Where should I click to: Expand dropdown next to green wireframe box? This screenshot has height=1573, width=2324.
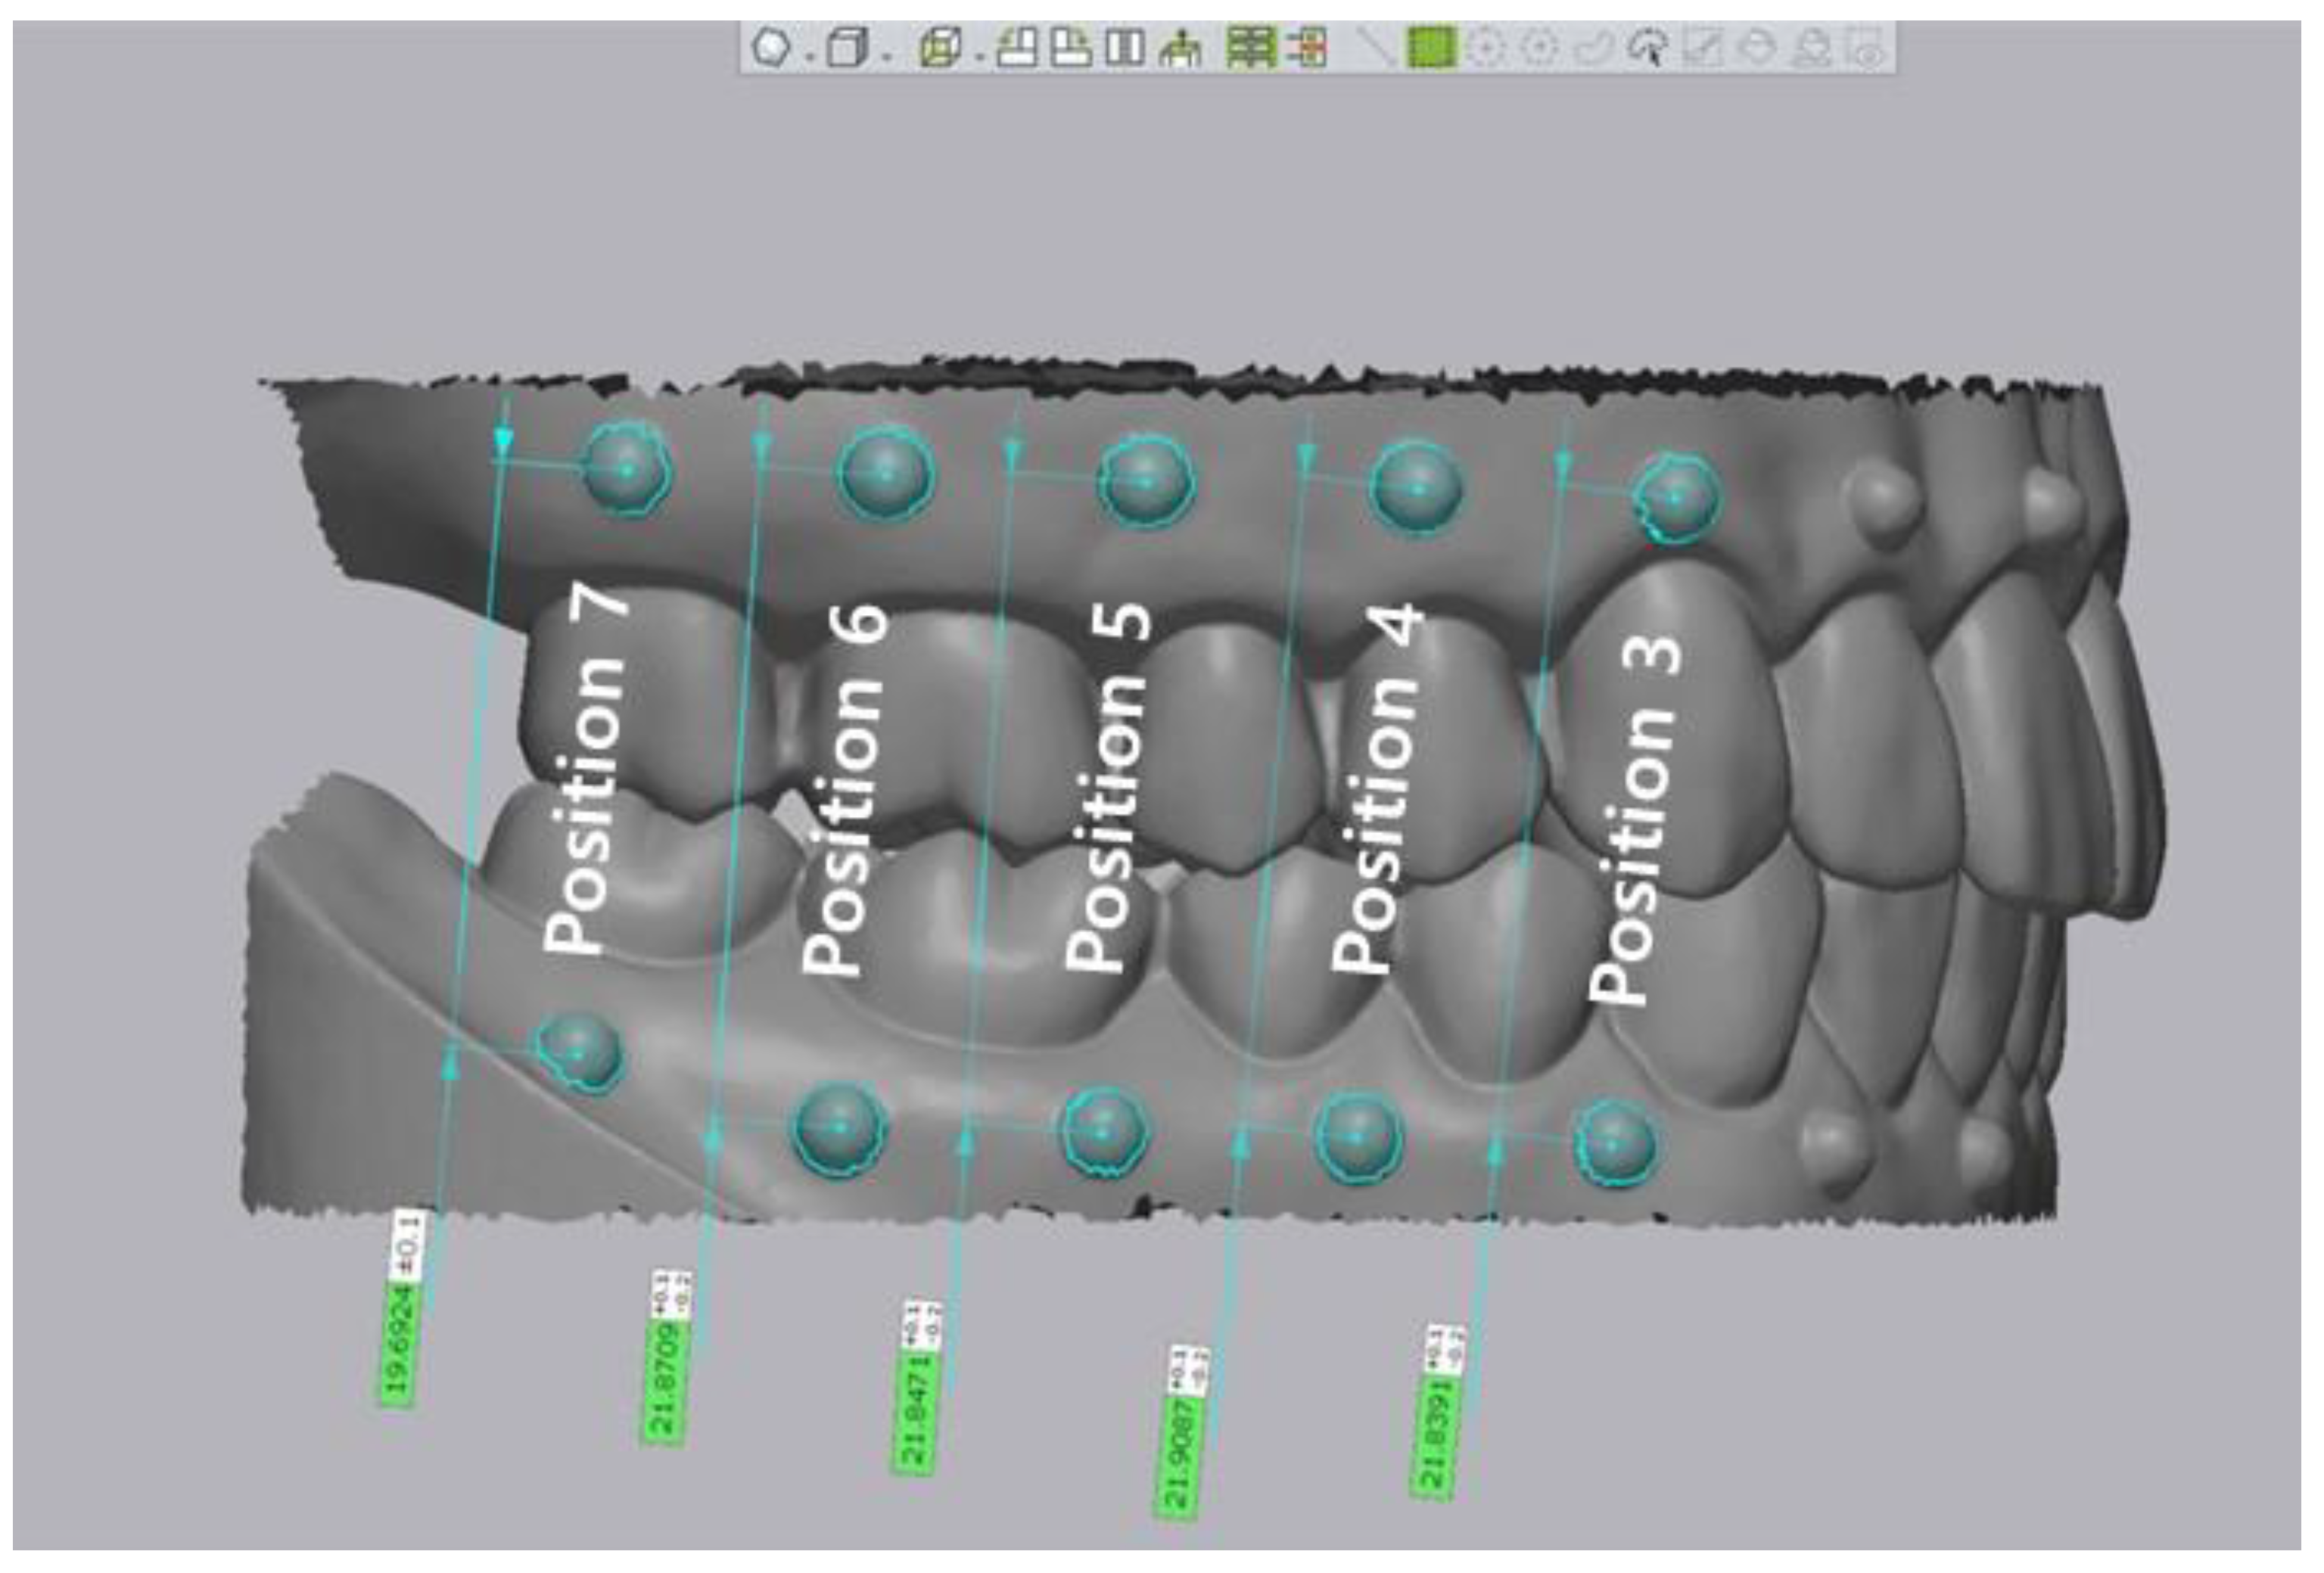tap(978, 55)
